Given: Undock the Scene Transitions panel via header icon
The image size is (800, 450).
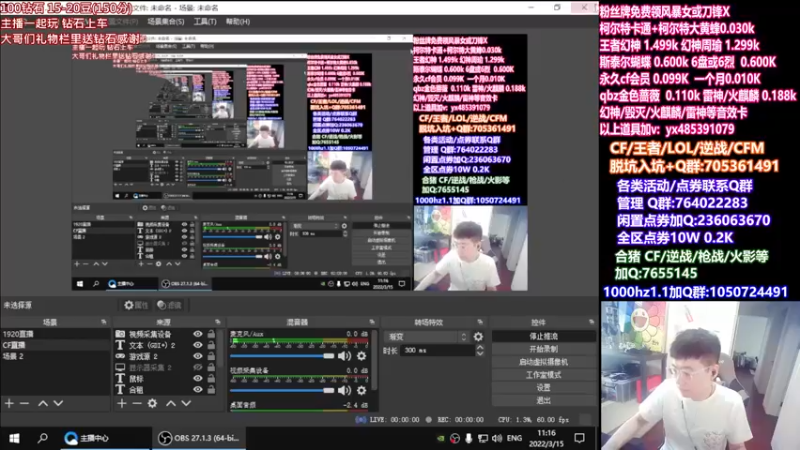Looking at the screenshot, I should pyautogui.click(x=480, y=322).
